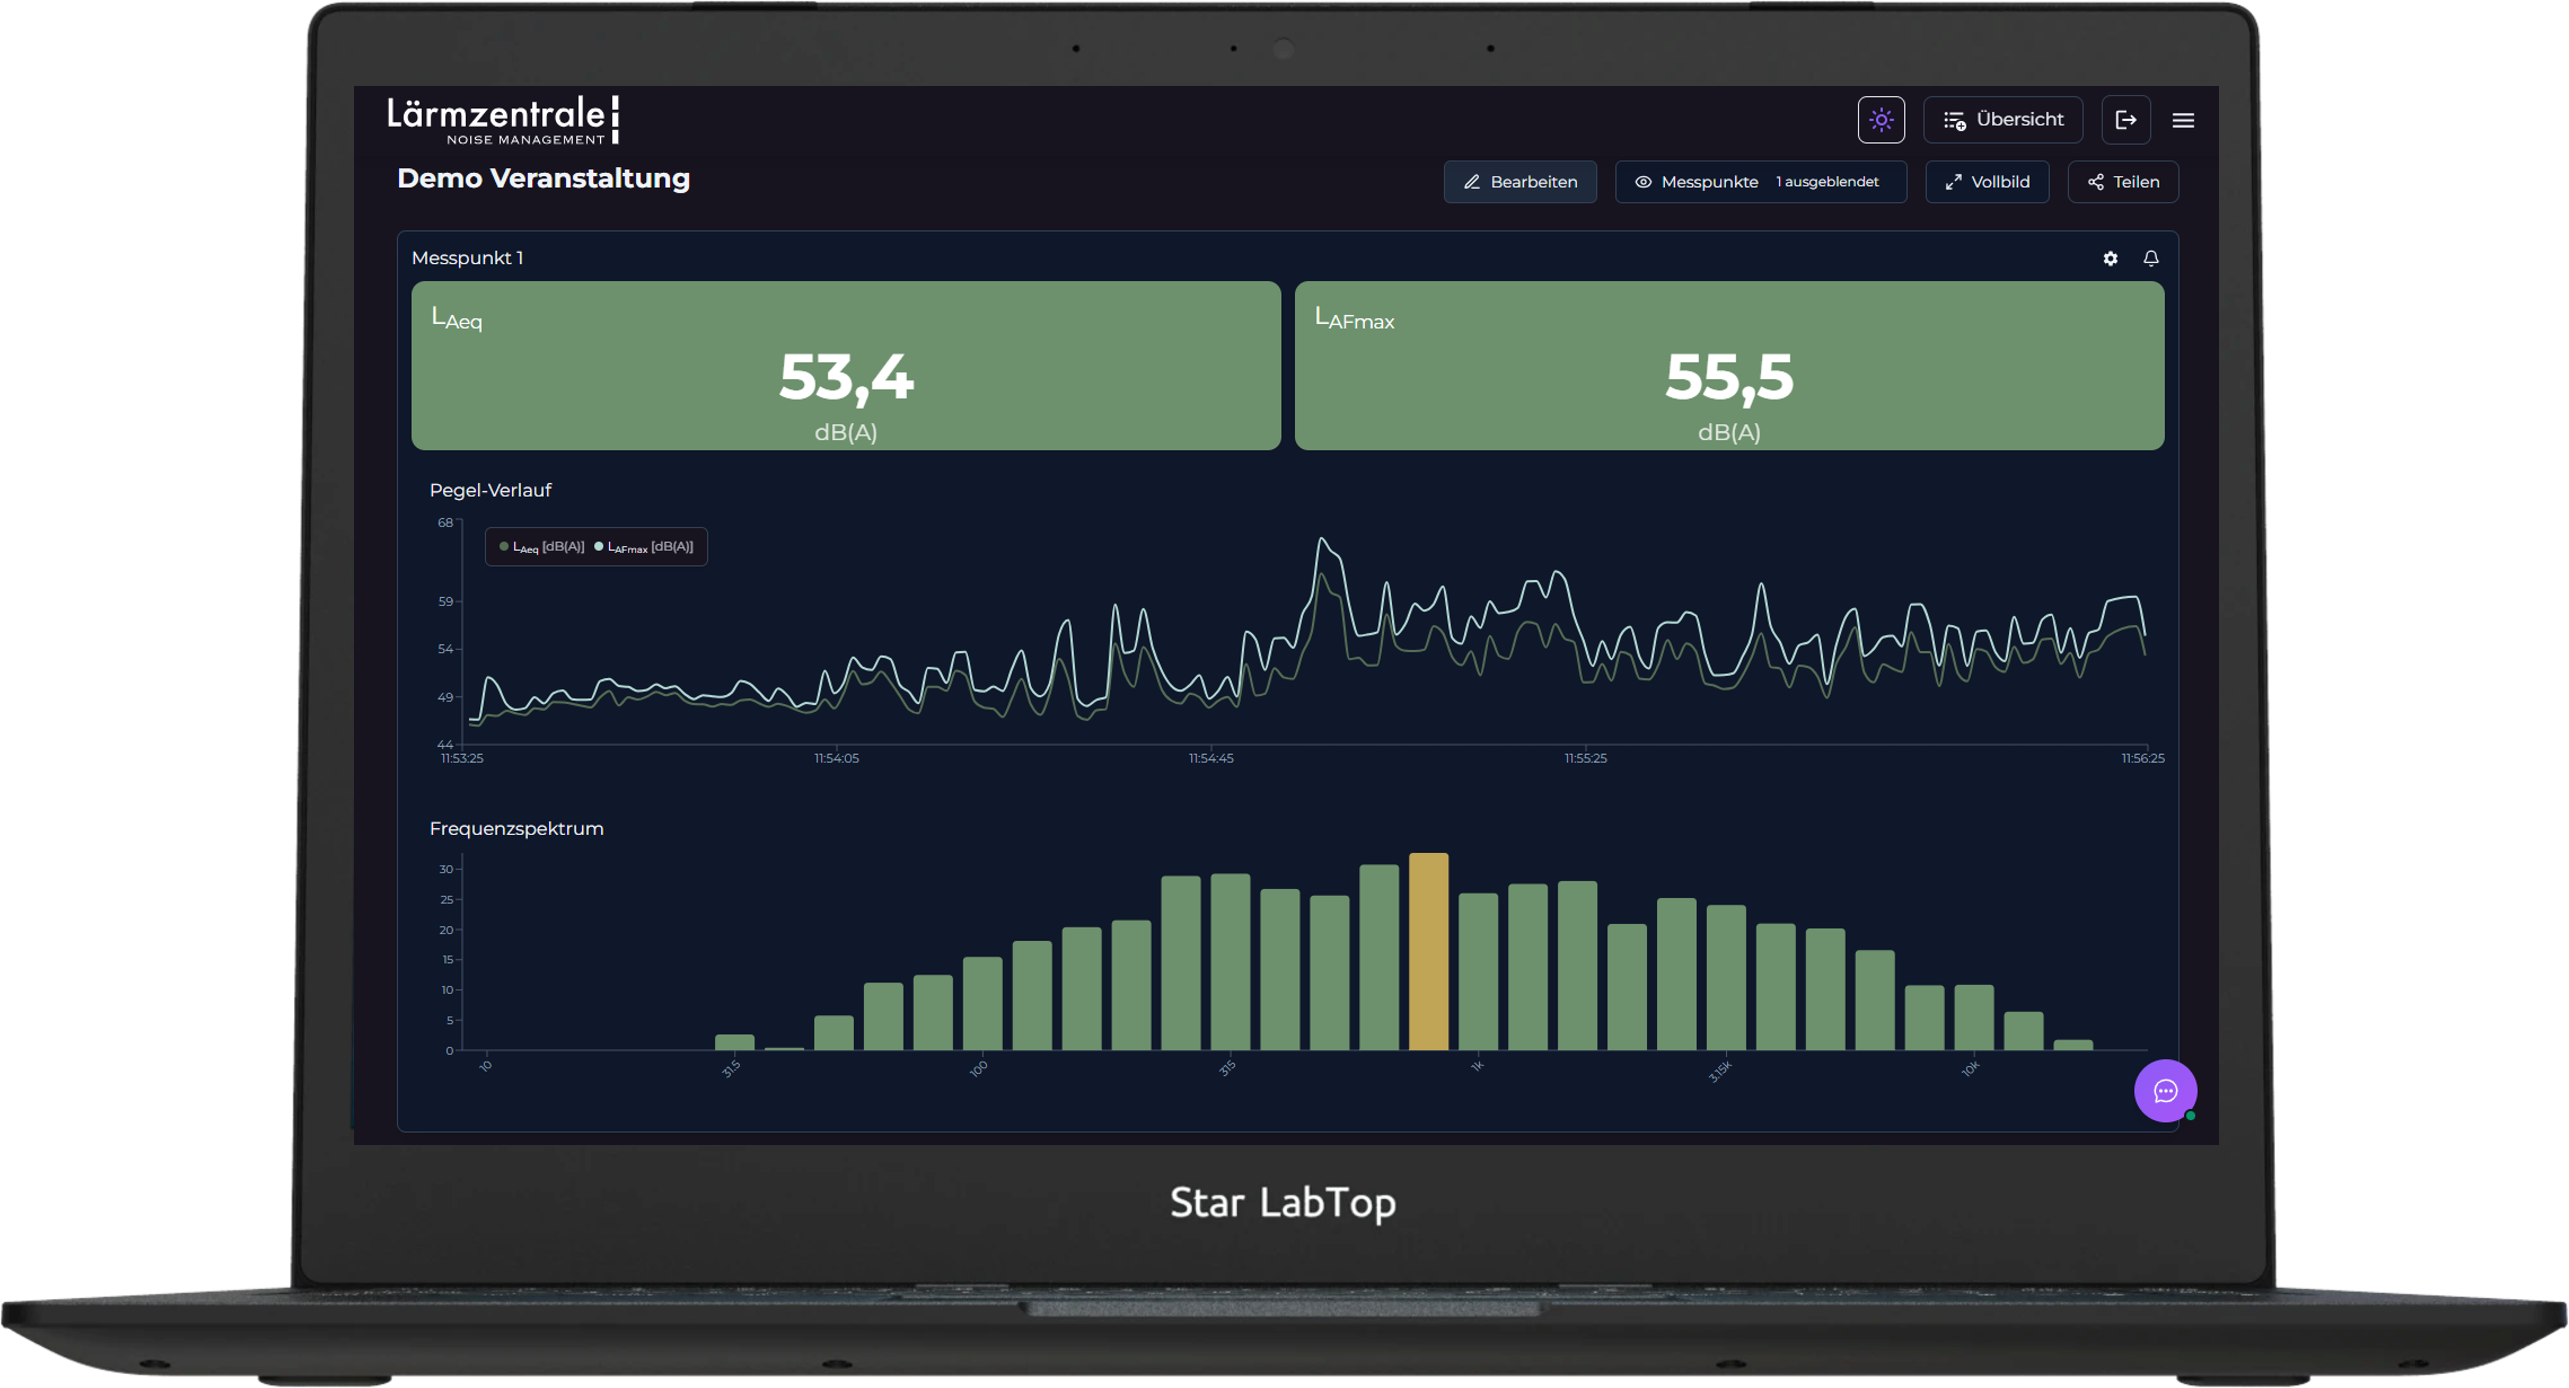Open Messpunkt 1 settings gear
This screenshot has height=1388, width=2569.
2109,258
